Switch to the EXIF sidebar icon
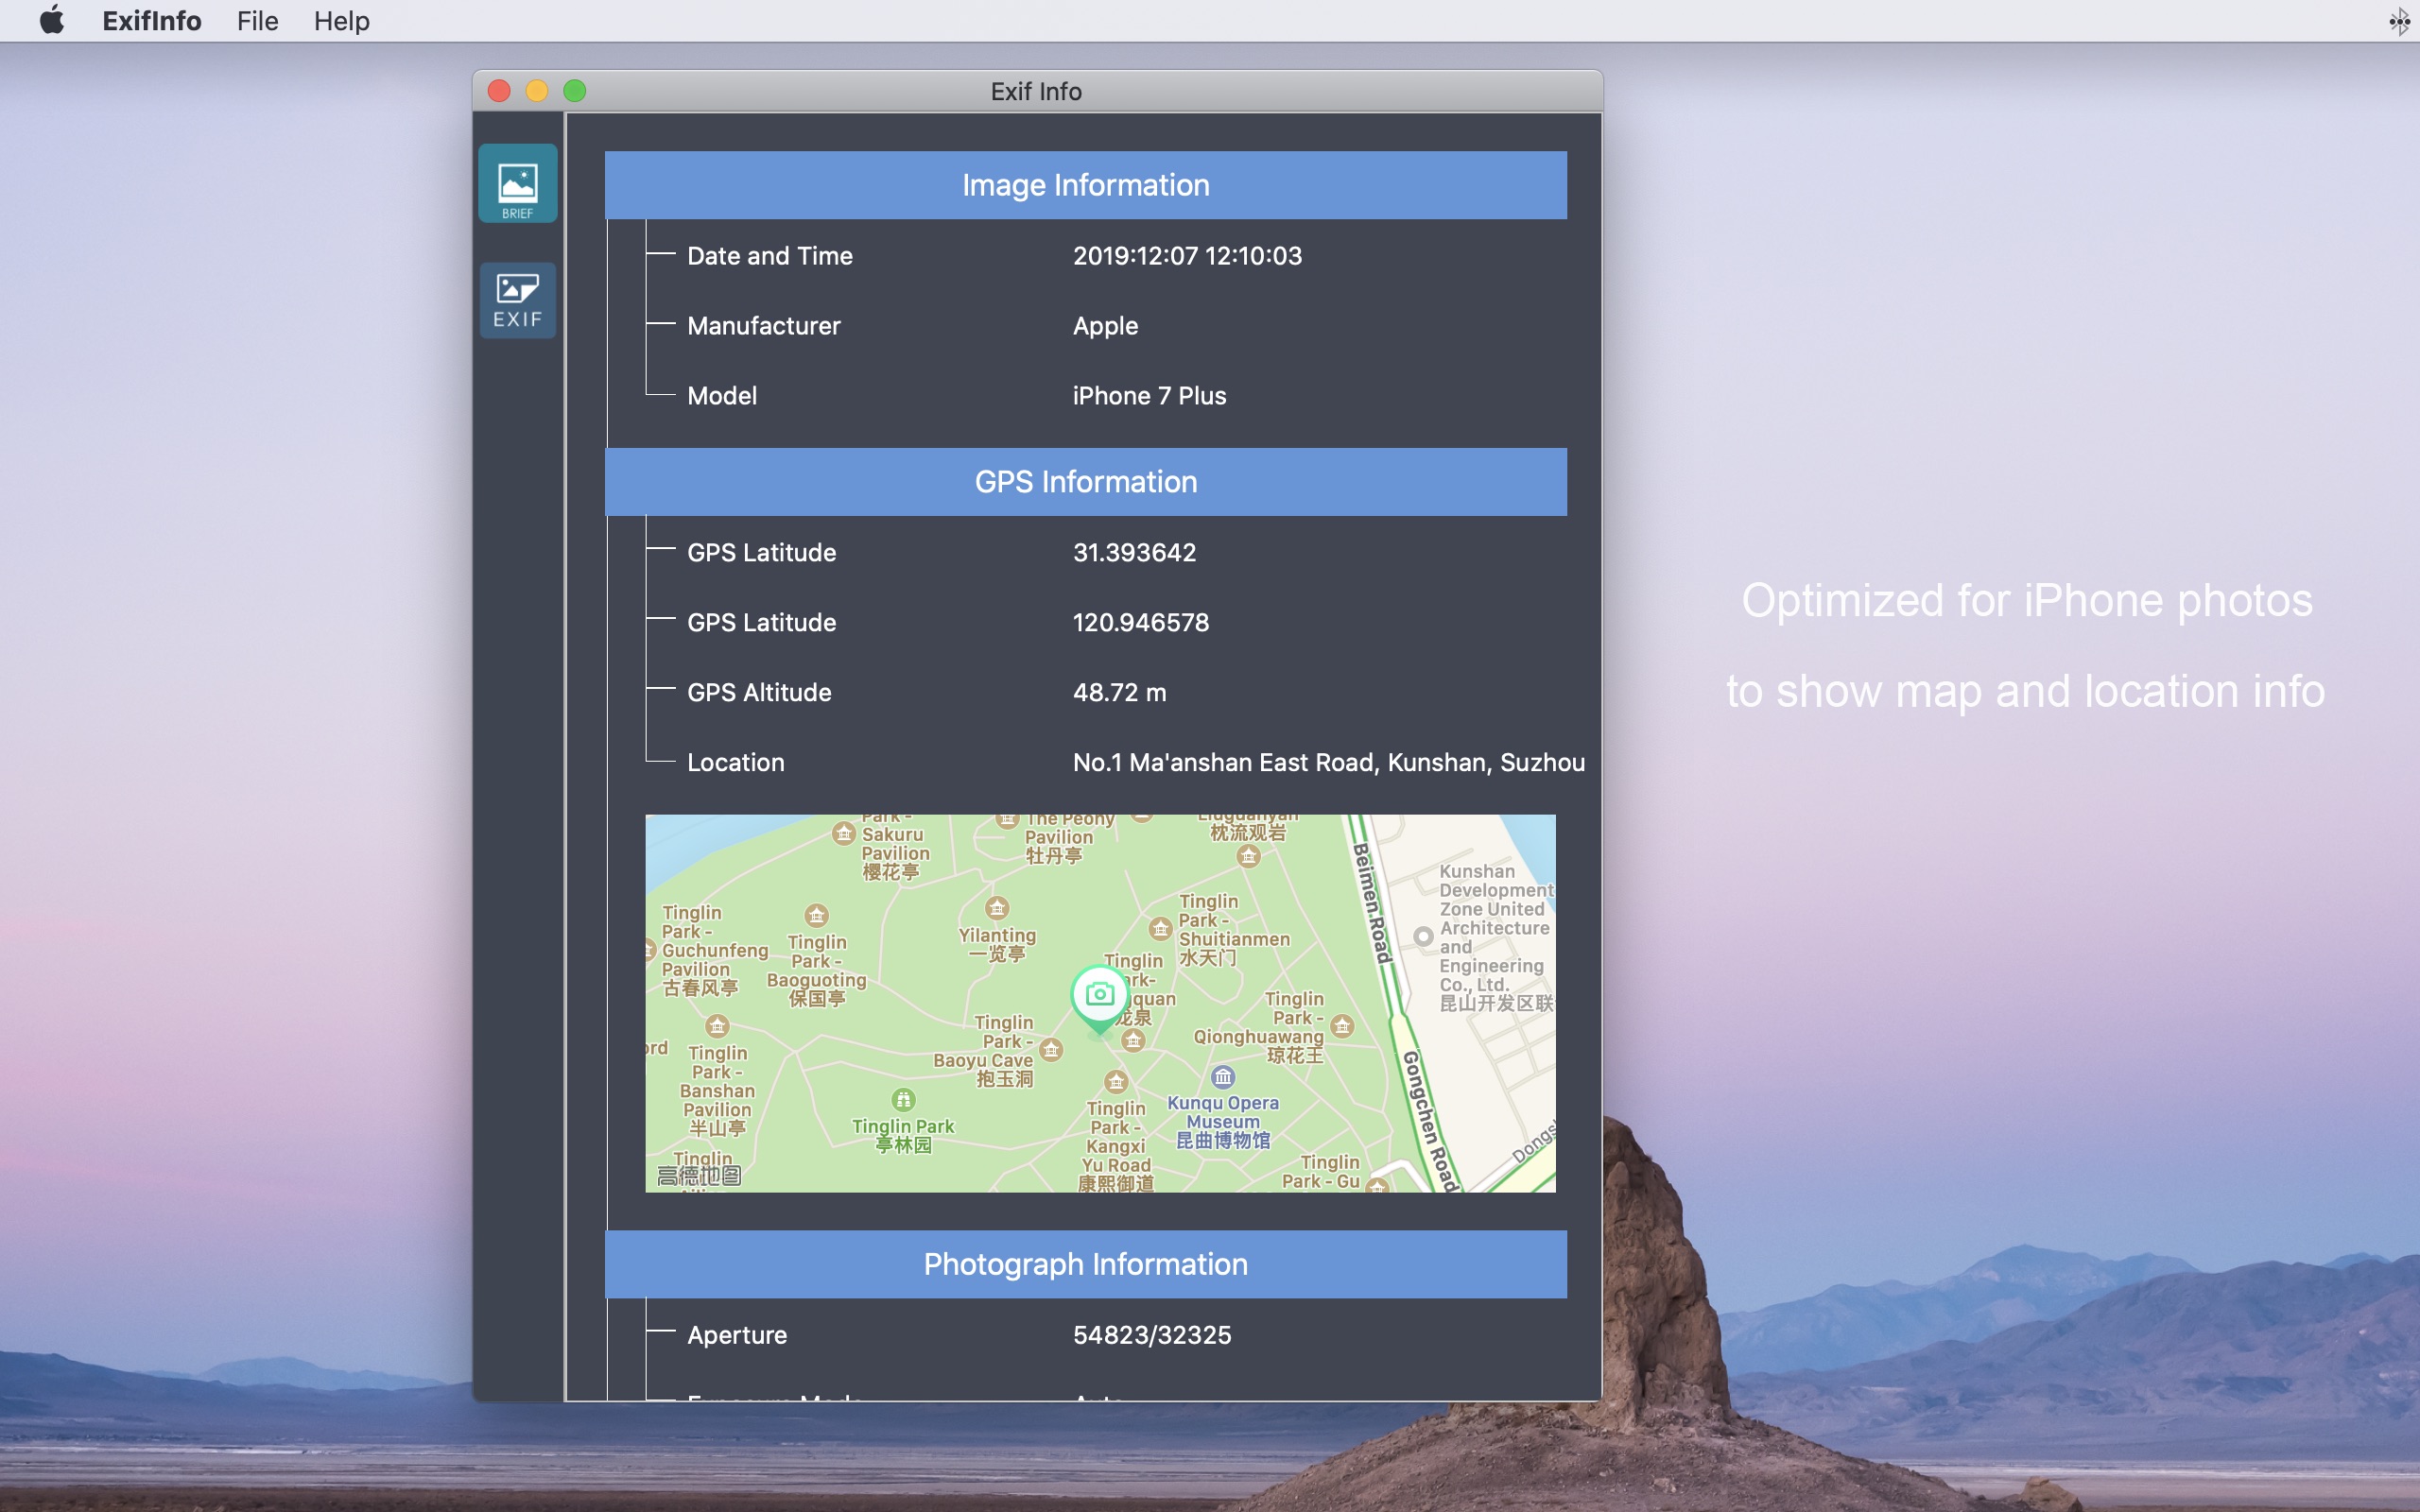 coord(517,300)
